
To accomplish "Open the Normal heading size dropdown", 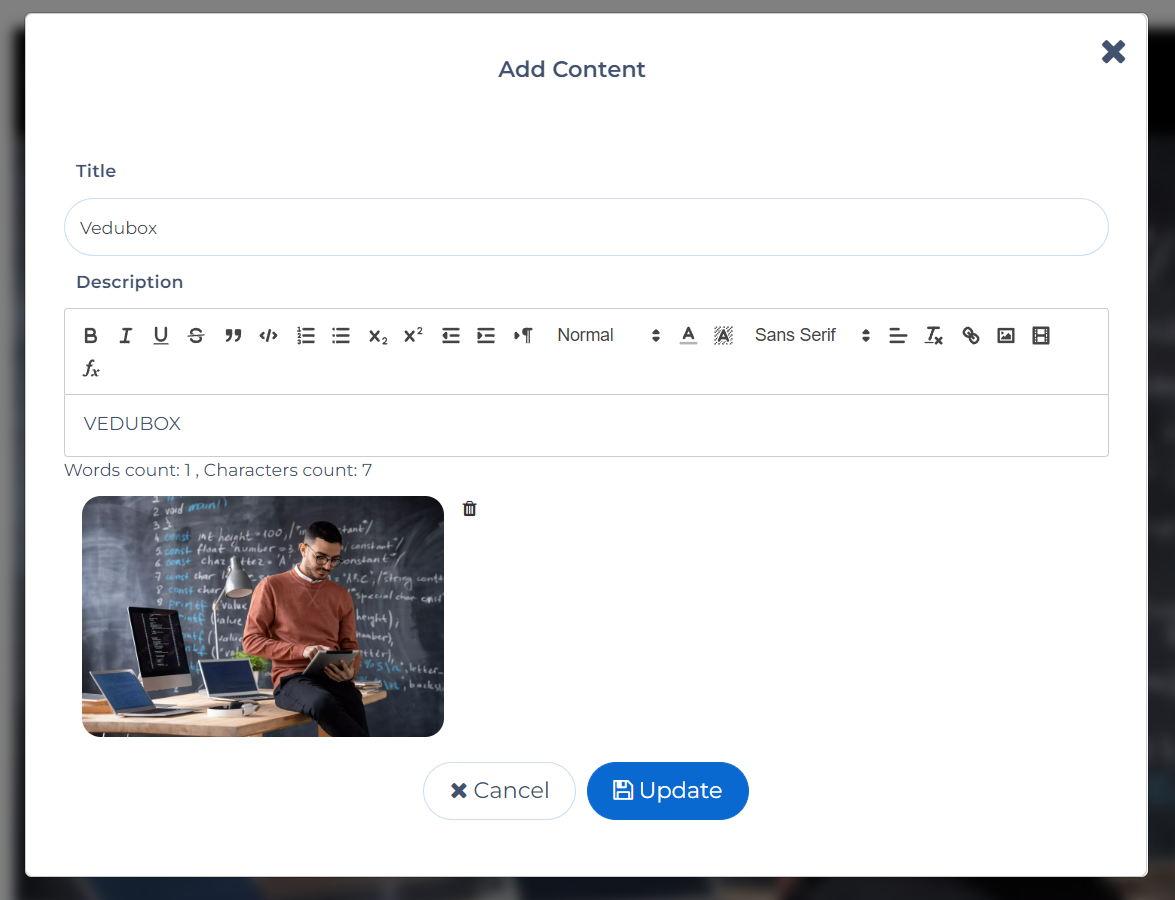I will 608,336.
